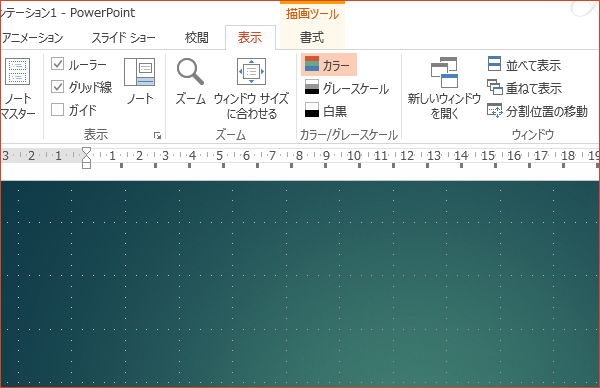Select the カラー (Color) view mode
The height and width of the screenshot is (388, 600).
point(329,65)
